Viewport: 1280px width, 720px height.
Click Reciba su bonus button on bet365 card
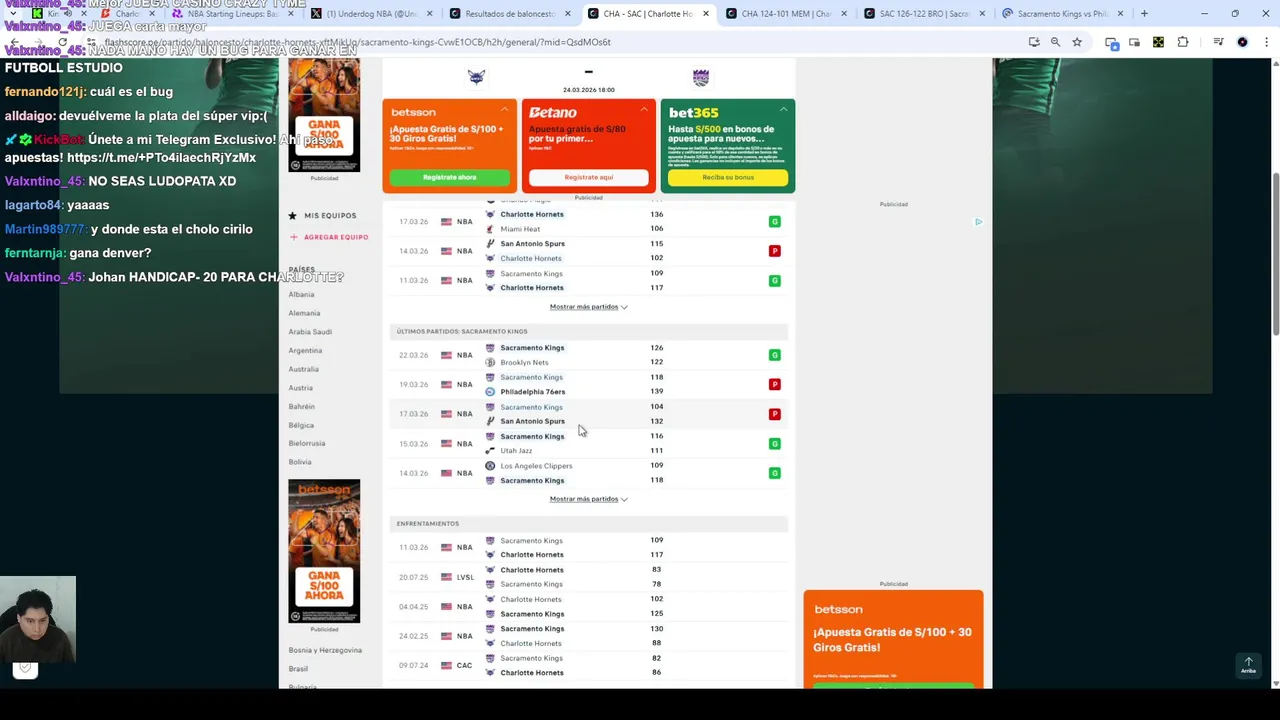pyautogui.click(x=727, y=177)
